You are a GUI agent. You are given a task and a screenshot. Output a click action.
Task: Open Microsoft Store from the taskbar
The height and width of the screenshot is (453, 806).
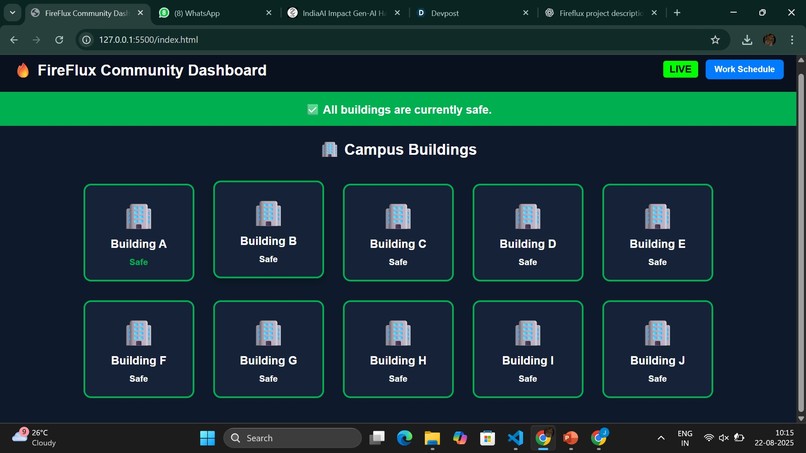487,438
